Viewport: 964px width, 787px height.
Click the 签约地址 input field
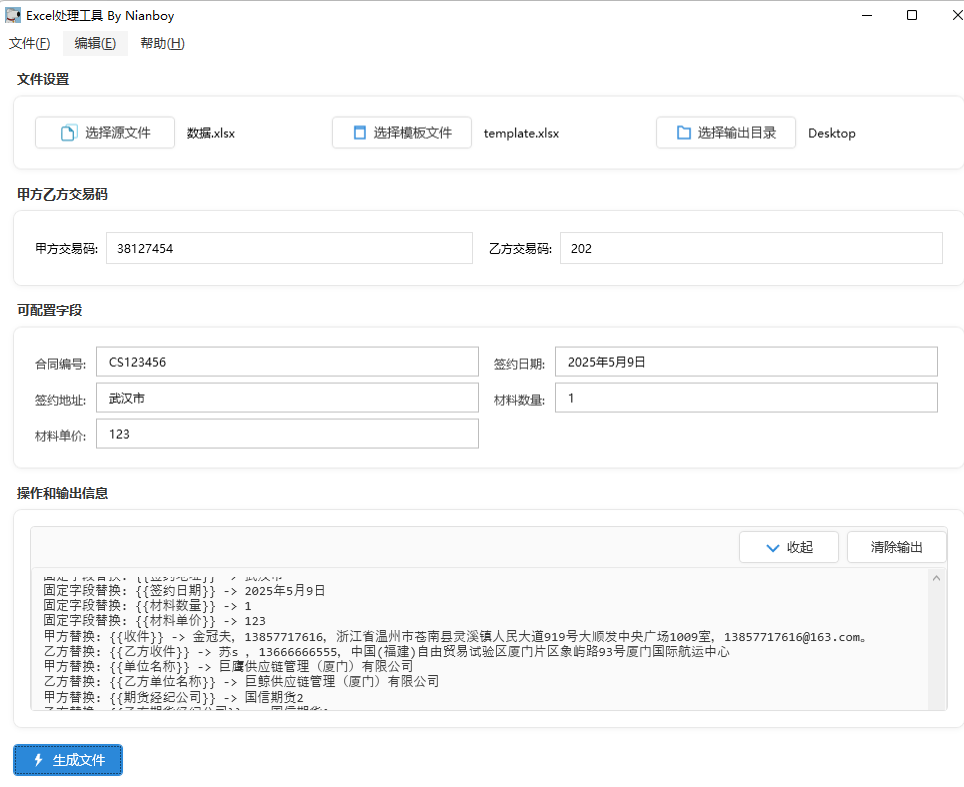click(x=287, y=398)
